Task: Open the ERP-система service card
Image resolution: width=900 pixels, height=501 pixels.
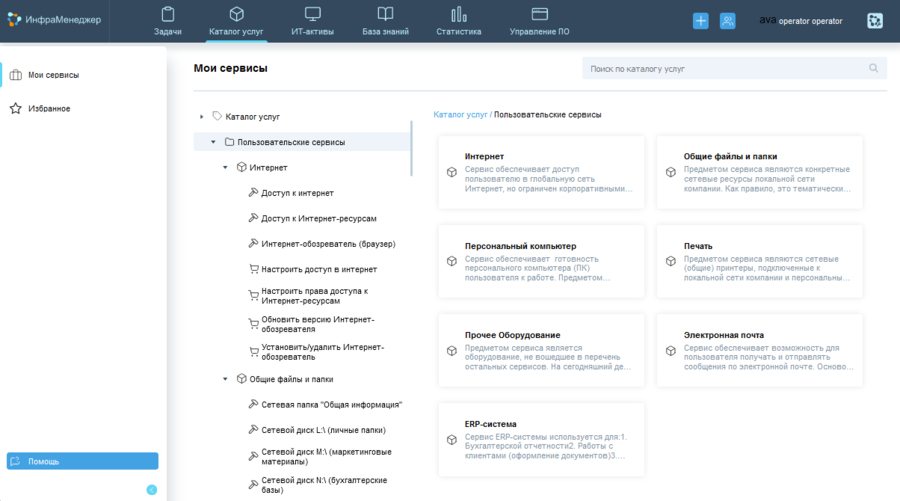Action: point(541,440)
